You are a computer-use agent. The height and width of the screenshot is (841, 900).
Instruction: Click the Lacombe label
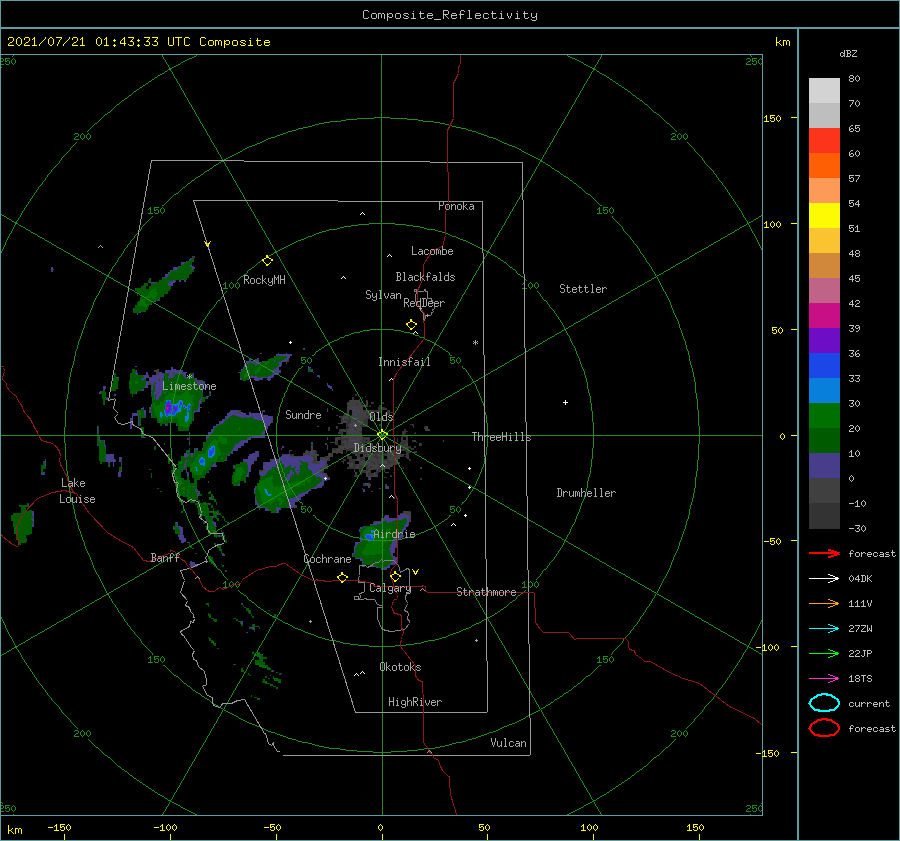[x=432, y=251]
